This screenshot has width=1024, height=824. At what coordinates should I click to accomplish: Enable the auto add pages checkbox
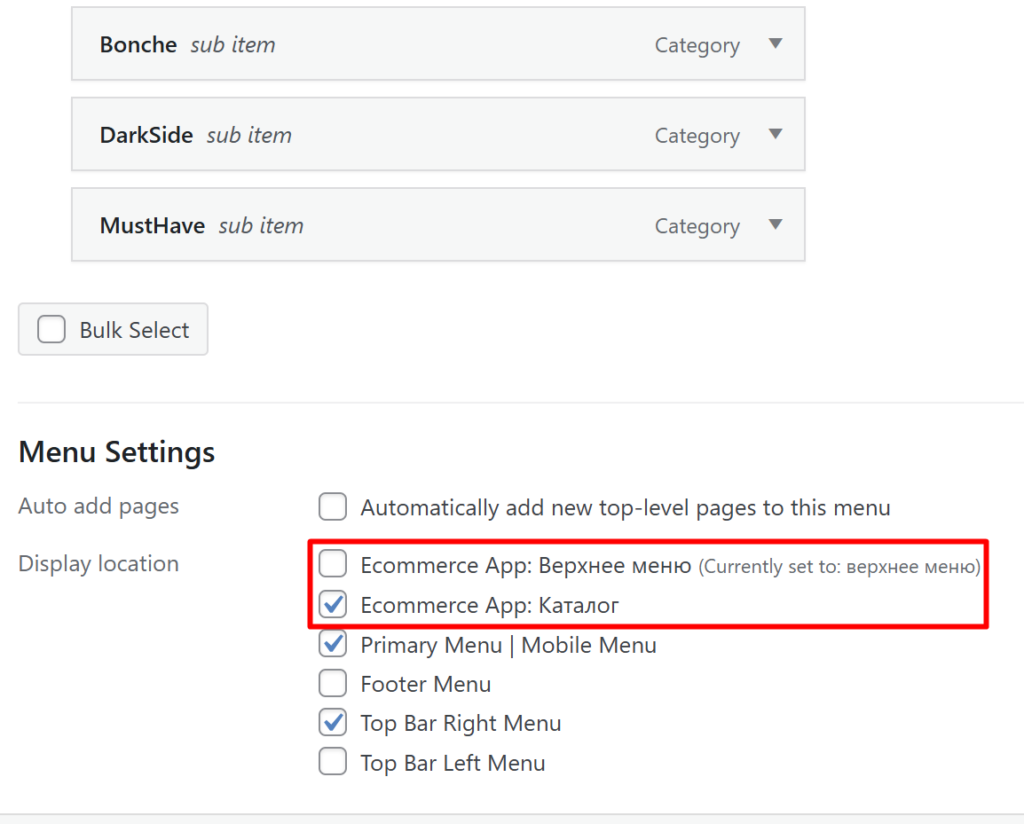[333, 507]
